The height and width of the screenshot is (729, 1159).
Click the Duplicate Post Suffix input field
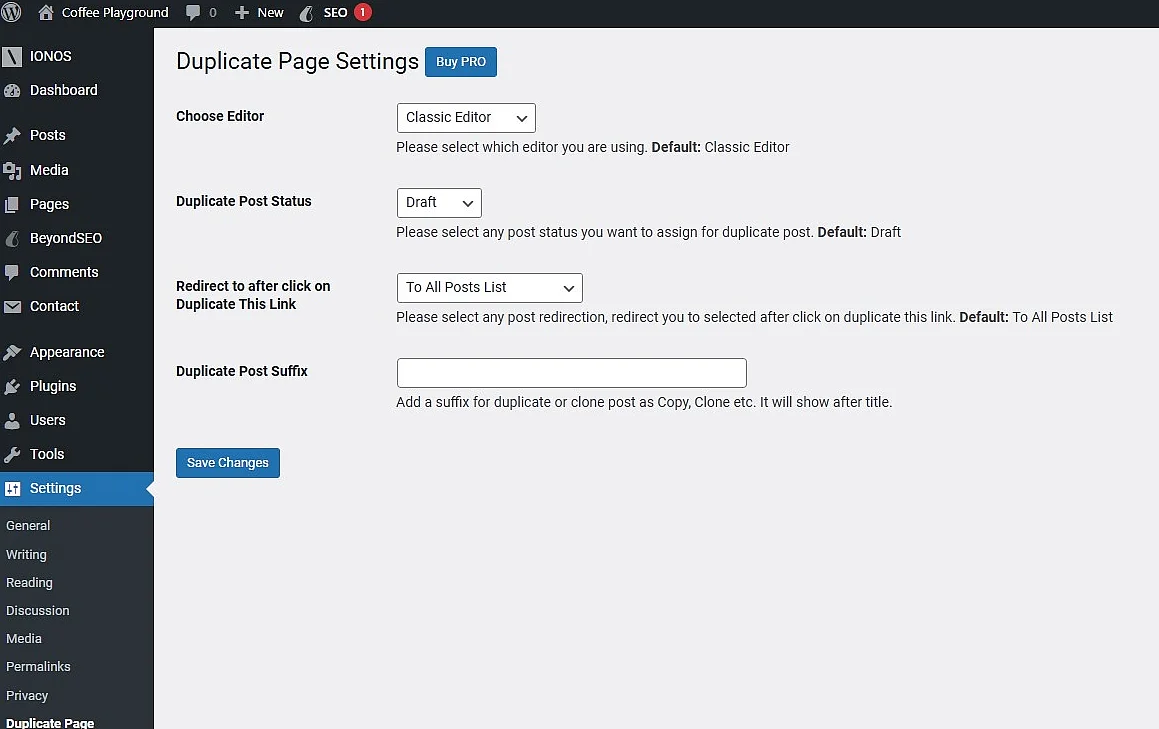click(571, 373)
